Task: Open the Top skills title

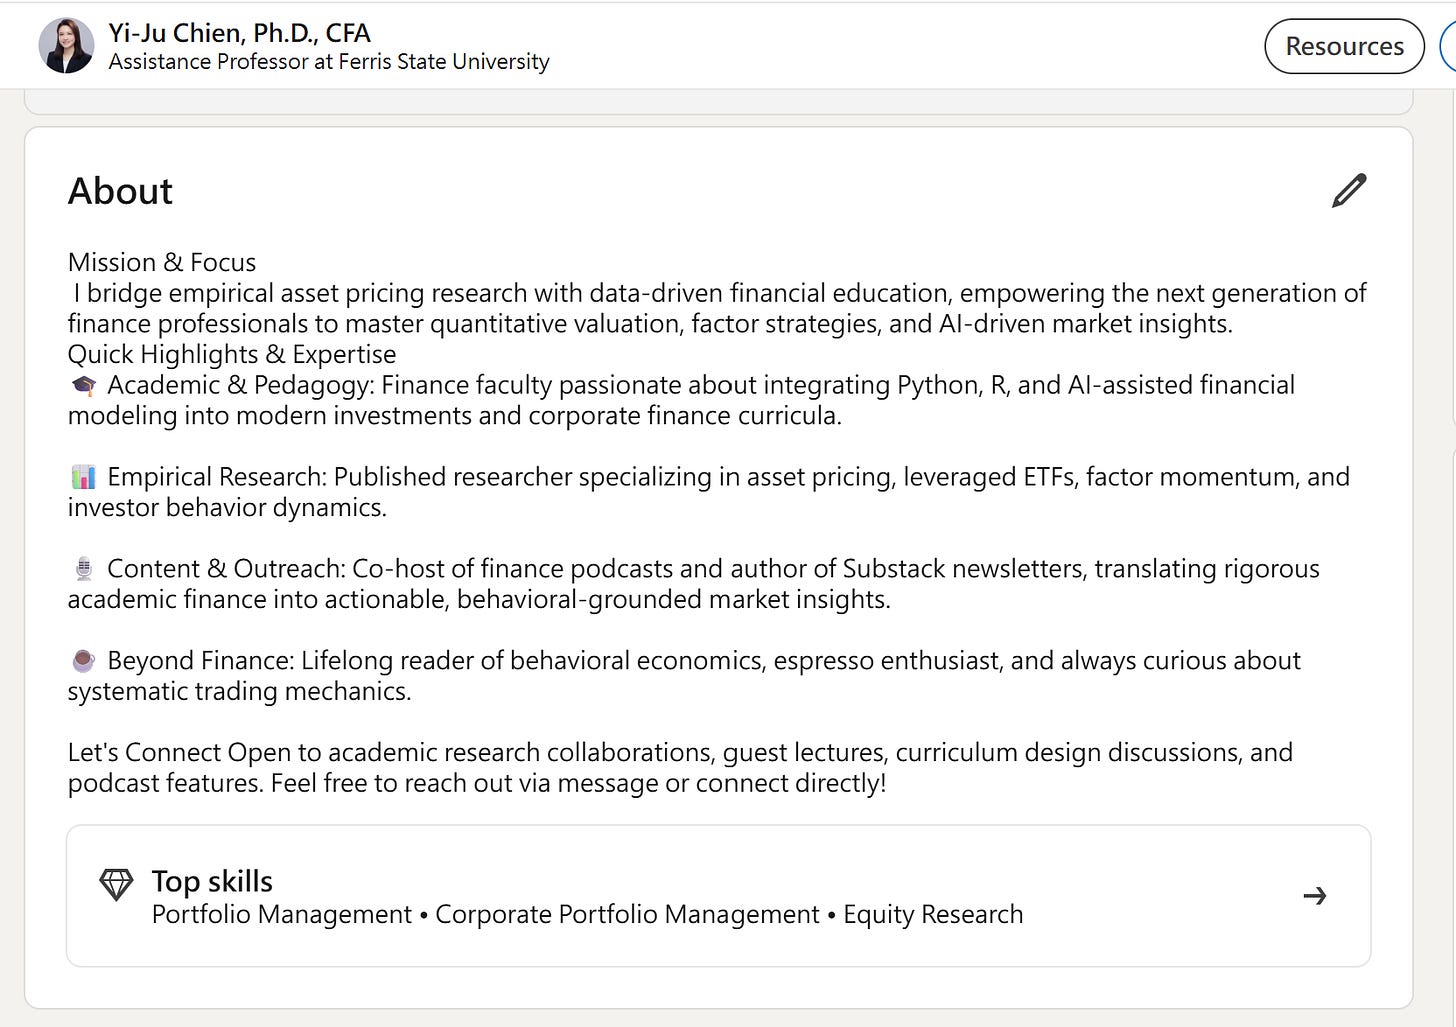Action: click(x=212, y=881)
